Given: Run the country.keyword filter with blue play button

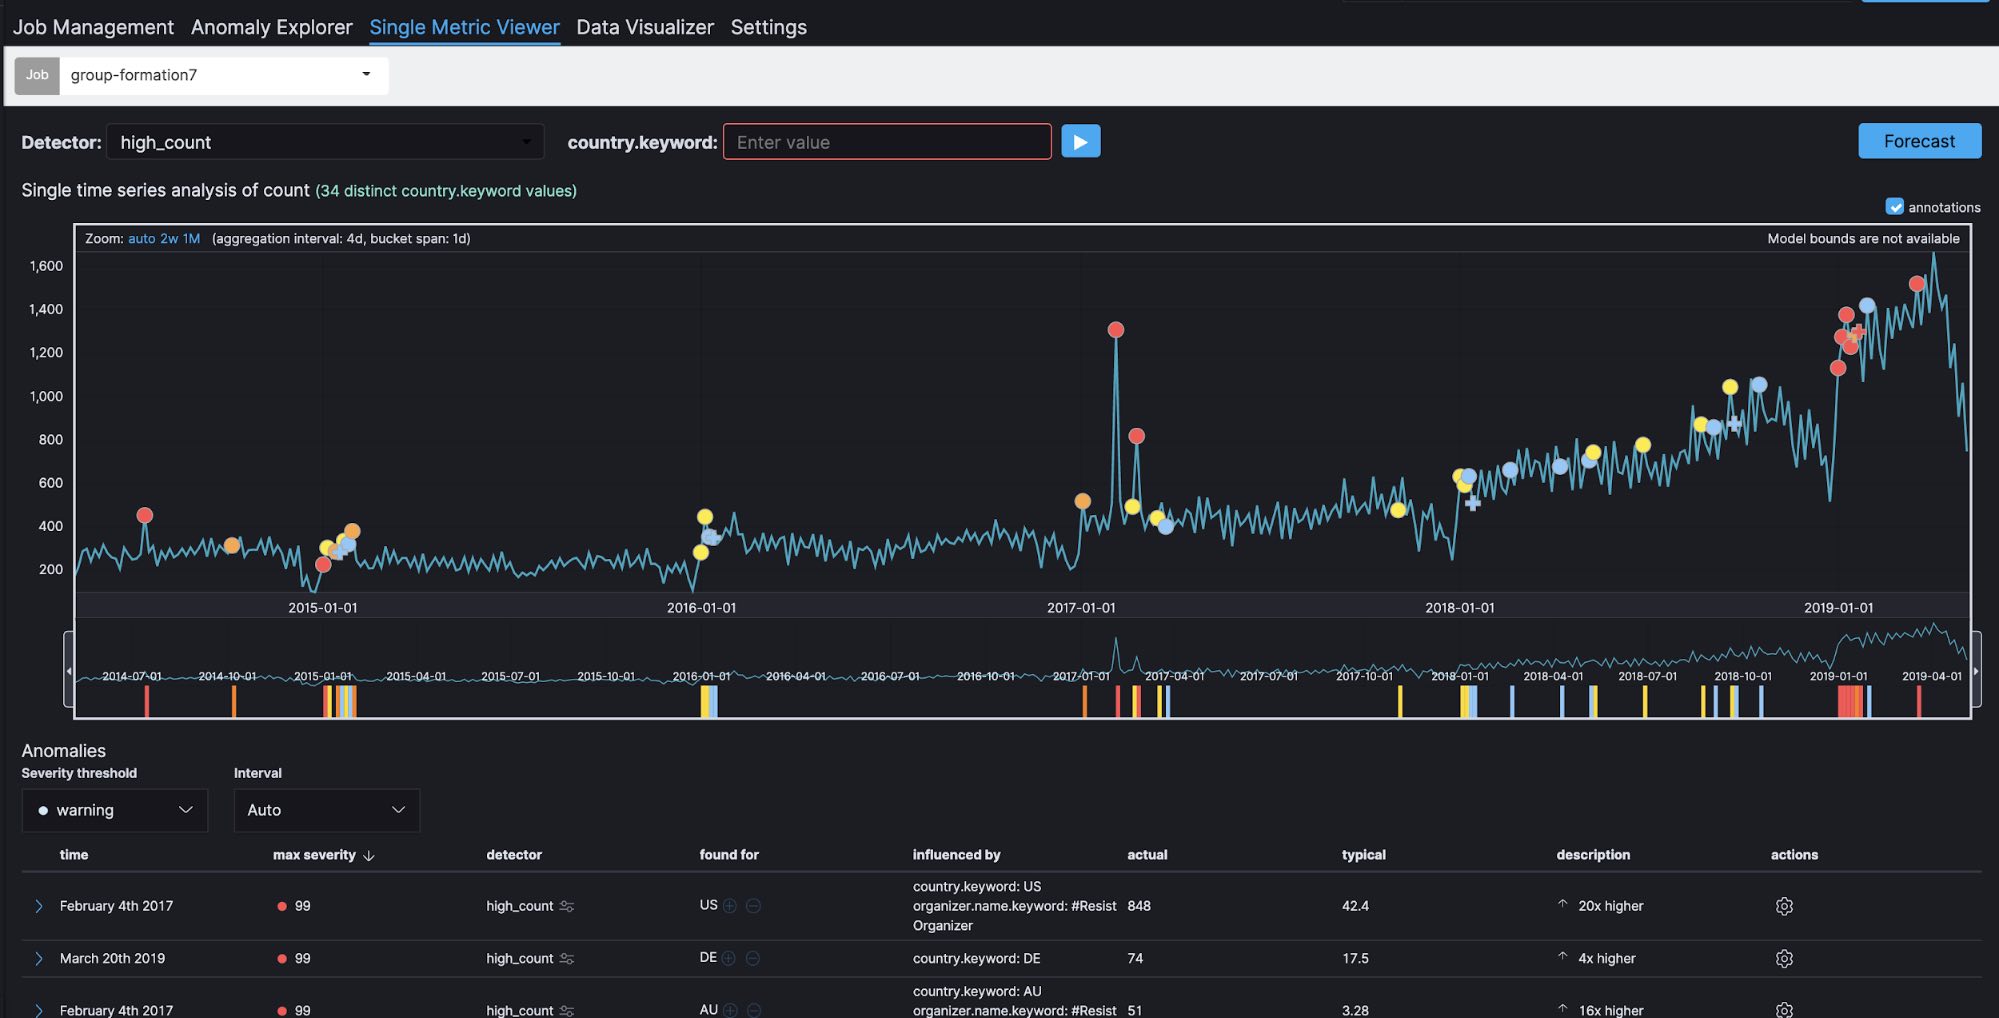Looking at the screenshot, I should 1081,141.
